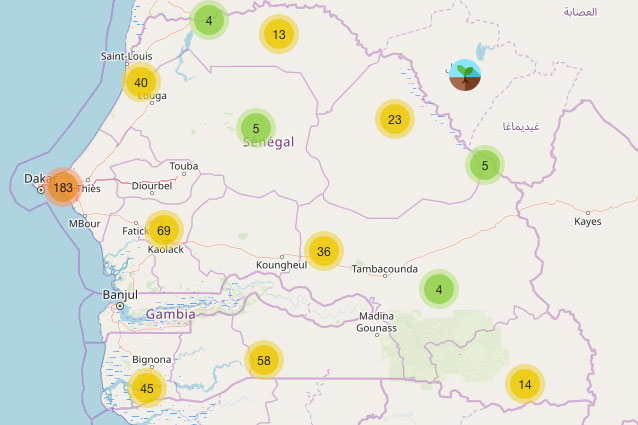This screenshot has height=425, width=638.
Task: Expand the 40 cluster near Saint-Louis
Action: point(141,83)
